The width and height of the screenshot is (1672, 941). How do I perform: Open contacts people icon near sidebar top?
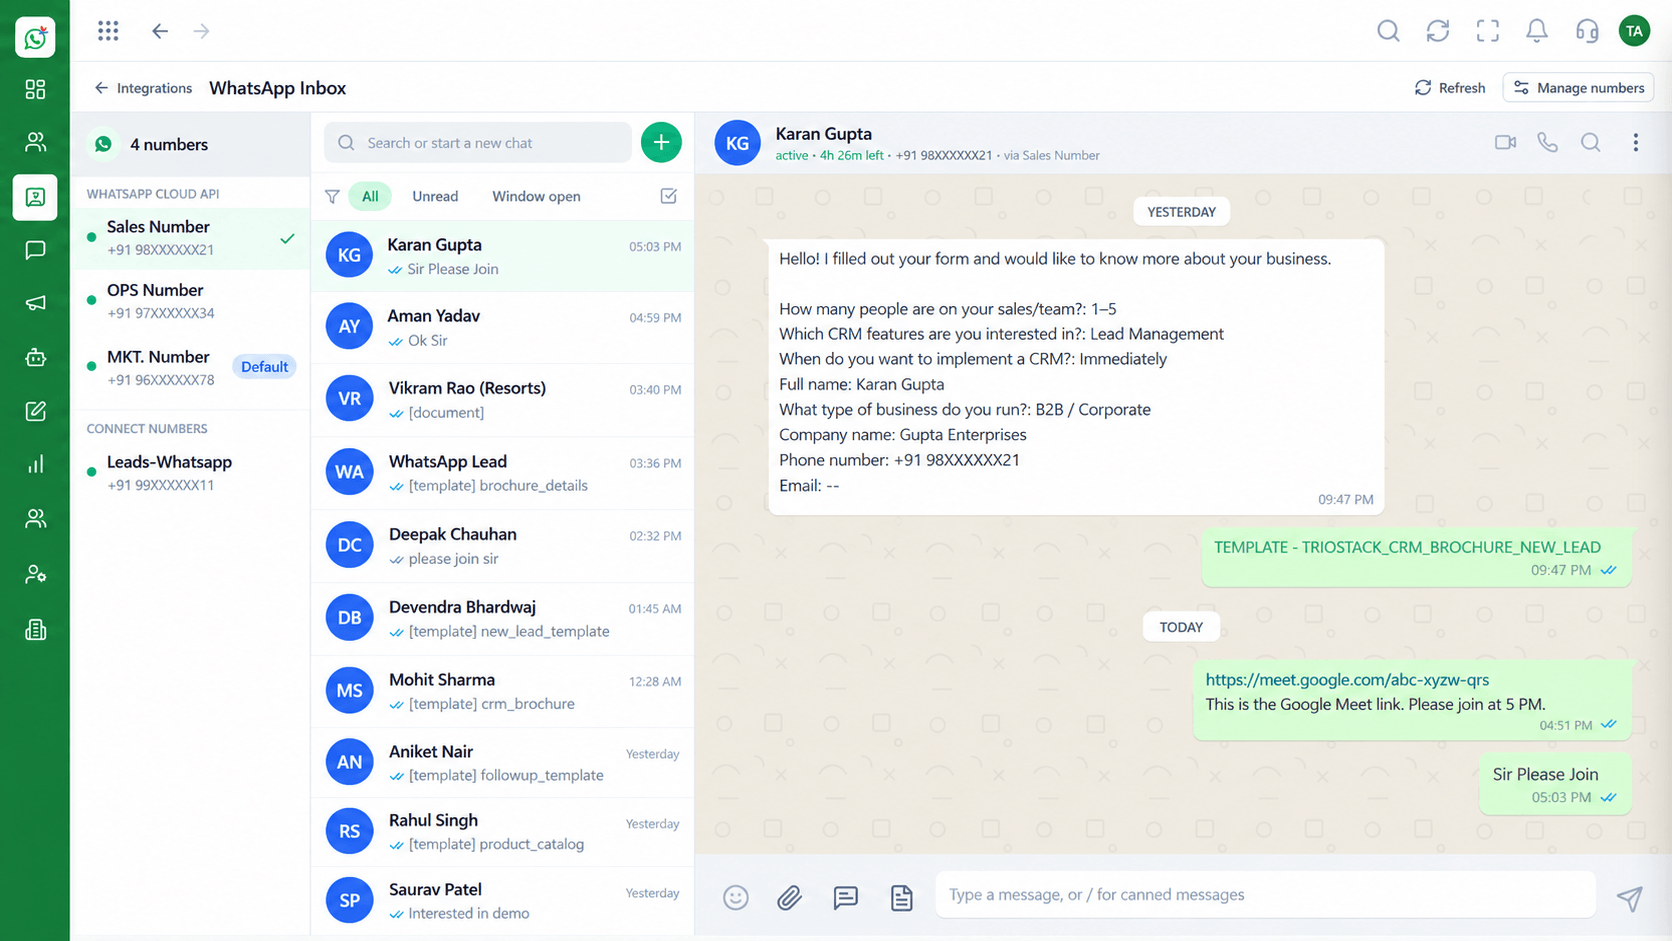tap(35, 142)
